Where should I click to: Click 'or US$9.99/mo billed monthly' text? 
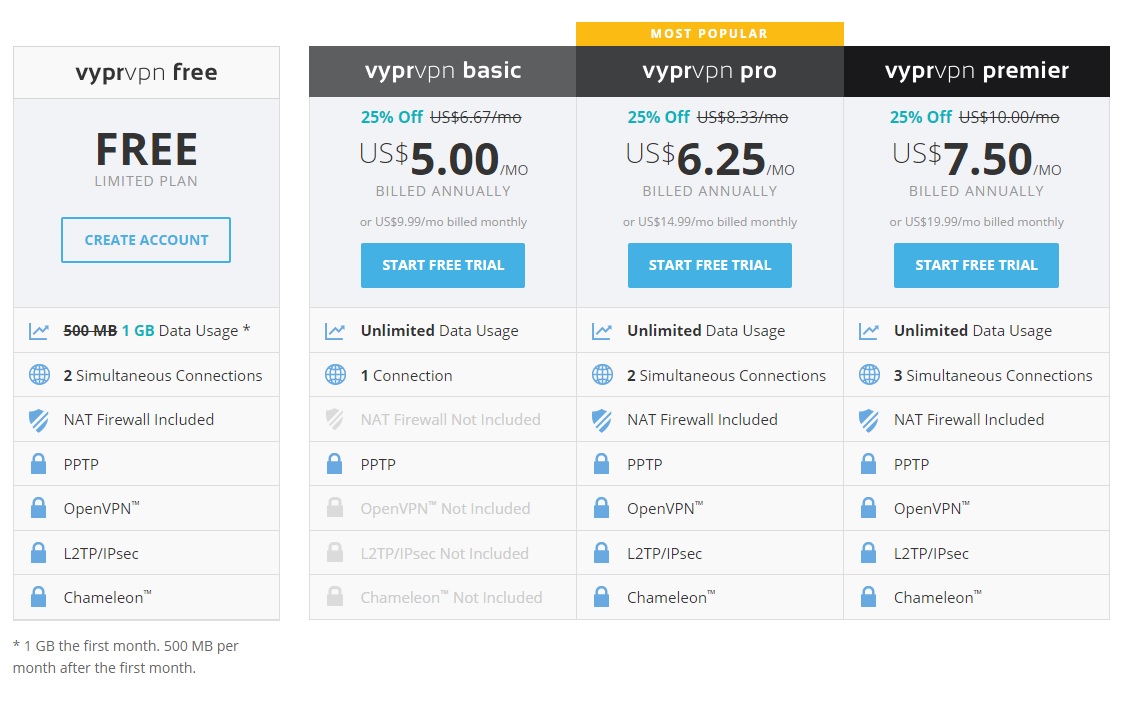[443, 222]
